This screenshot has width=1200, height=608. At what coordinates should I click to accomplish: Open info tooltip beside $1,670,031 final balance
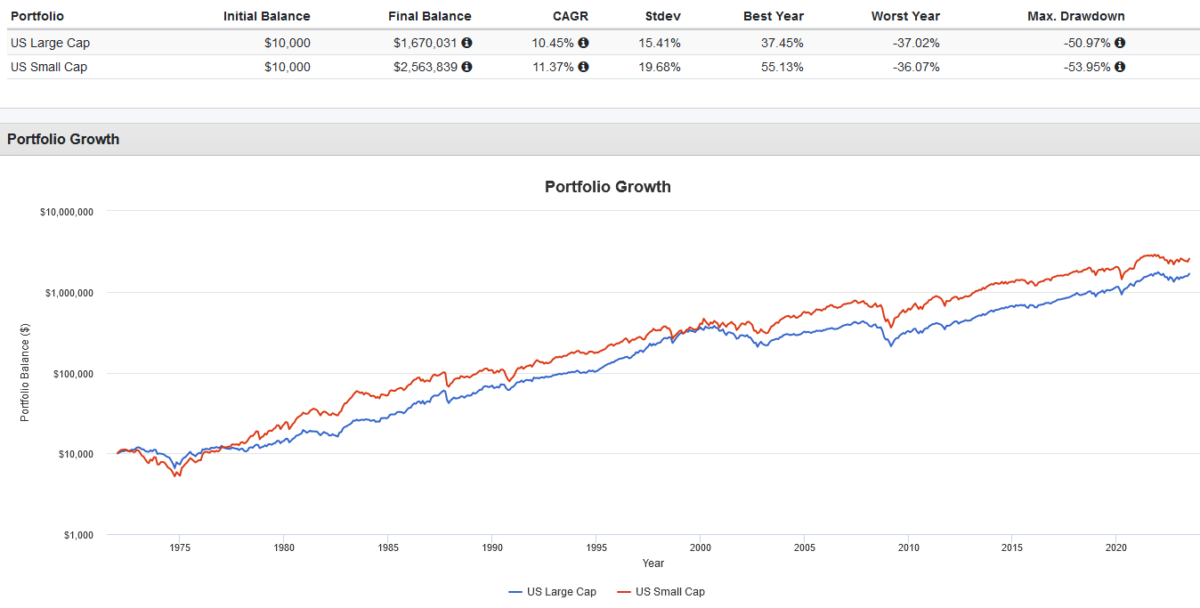pyautogui.click(x=468, y=43)
